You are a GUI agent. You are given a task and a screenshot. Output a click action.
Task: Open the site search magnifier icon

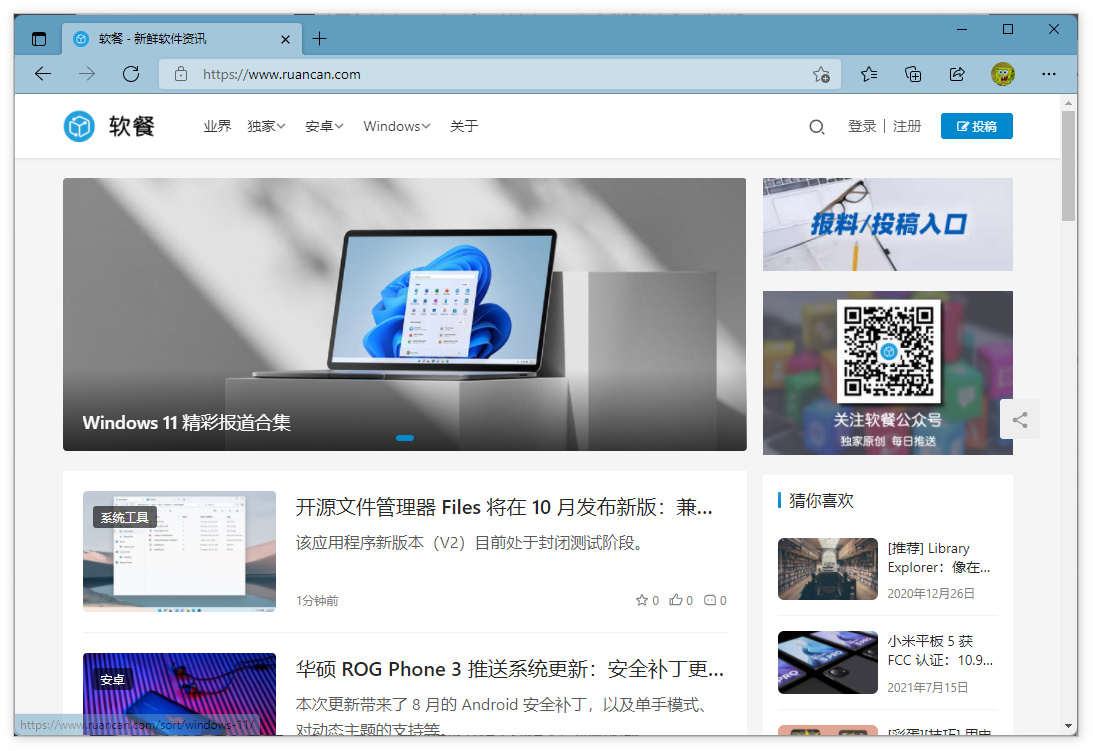(x=817, y=126)
